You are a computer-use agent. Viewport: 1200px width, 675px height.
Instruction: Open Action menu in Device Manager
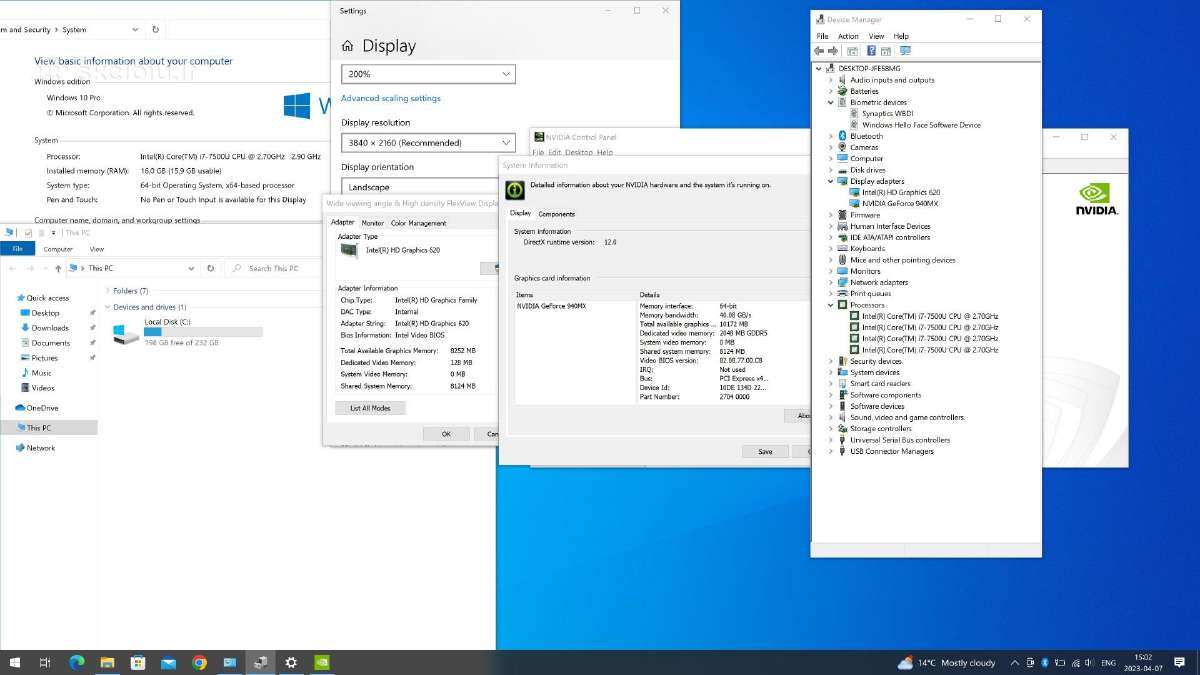848,36
